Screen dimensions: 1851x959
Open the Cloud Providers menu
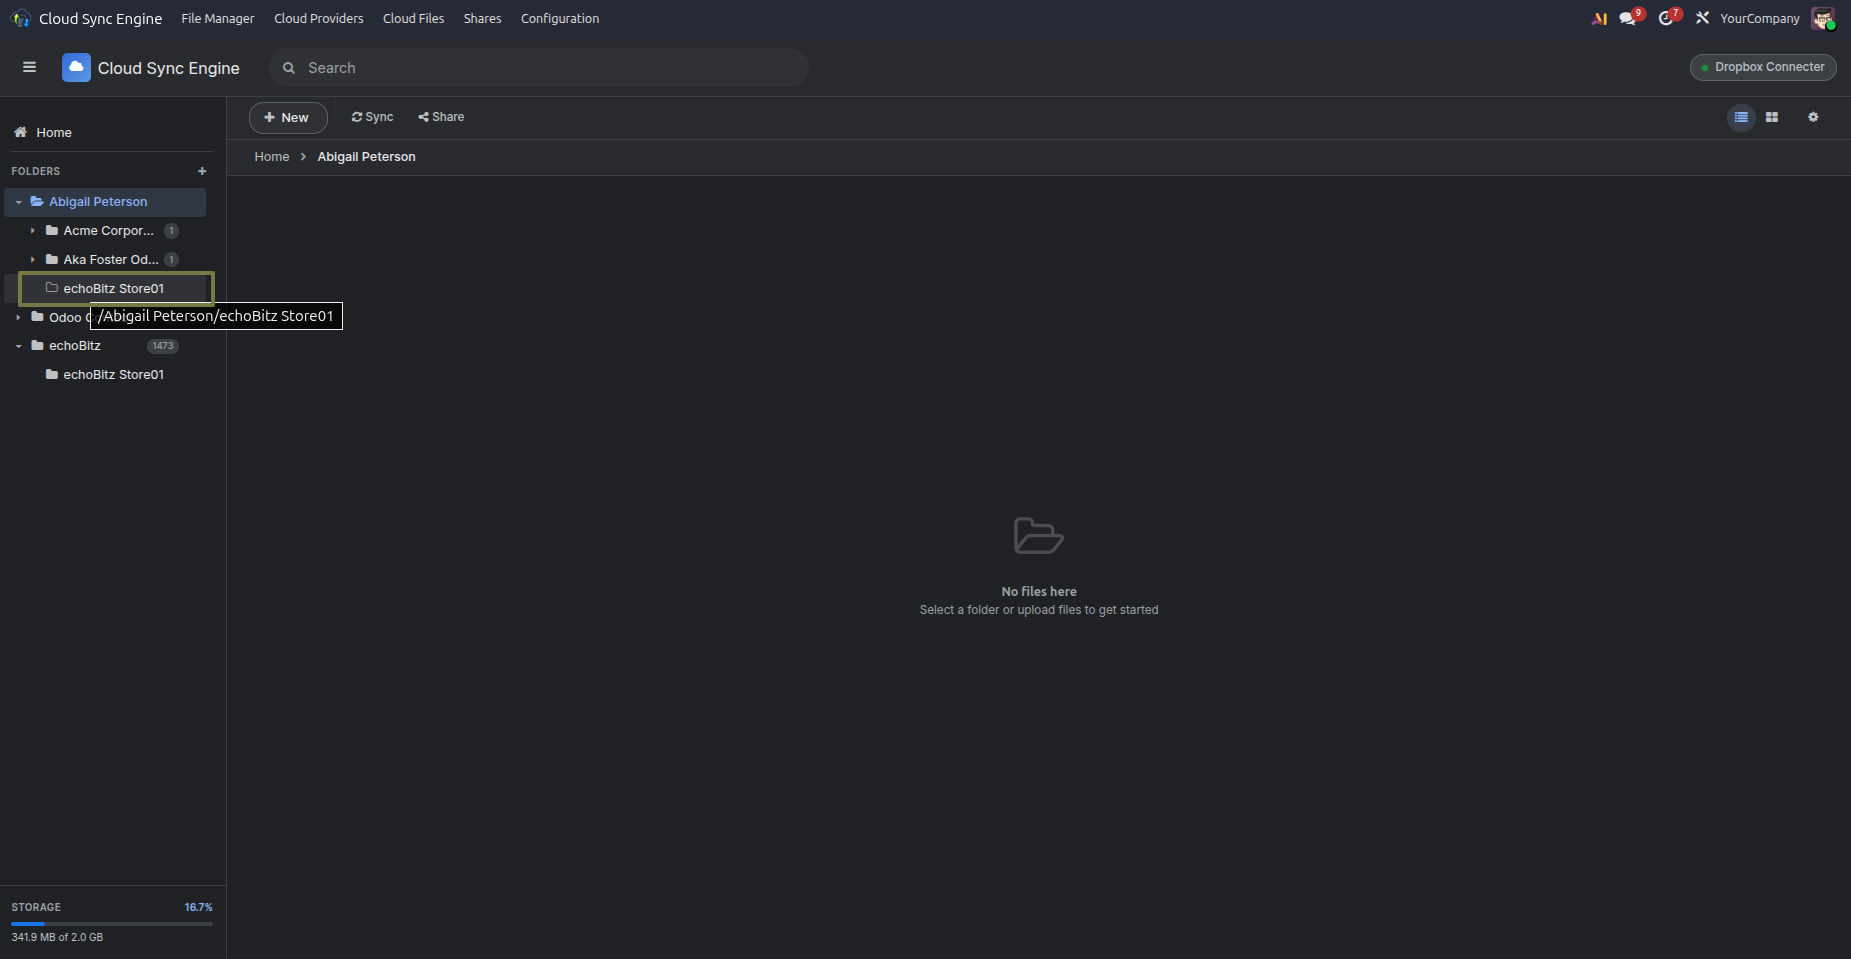[319, 18]
